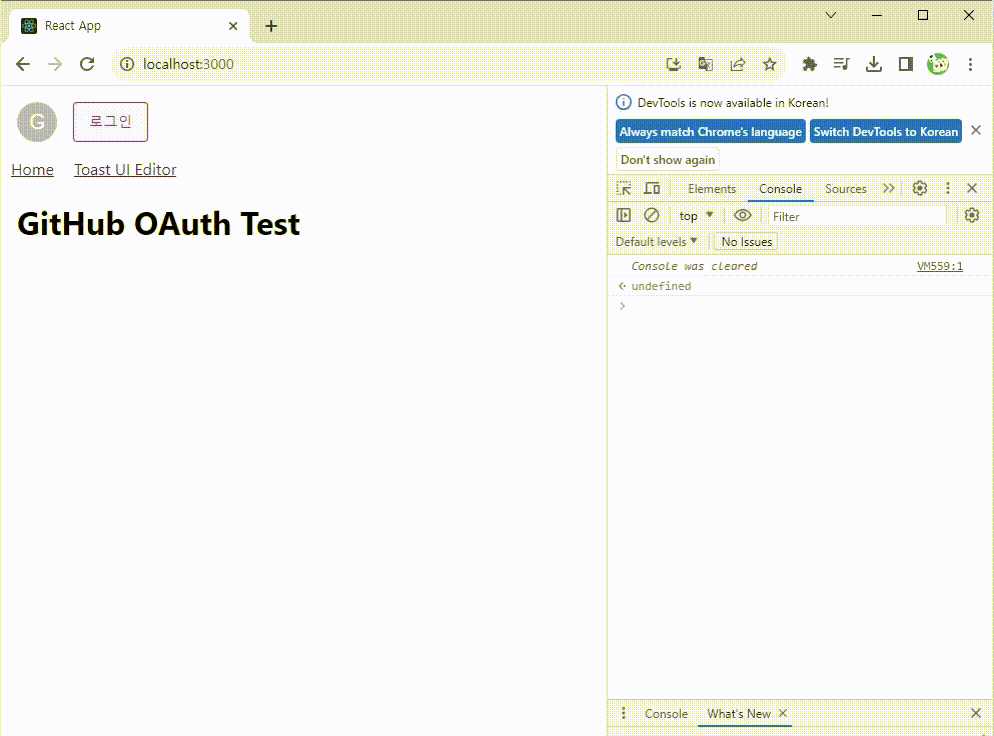Viewport: 994px width, 736px height.
Task: Close the DevTools panel
Action: [972, 188]
